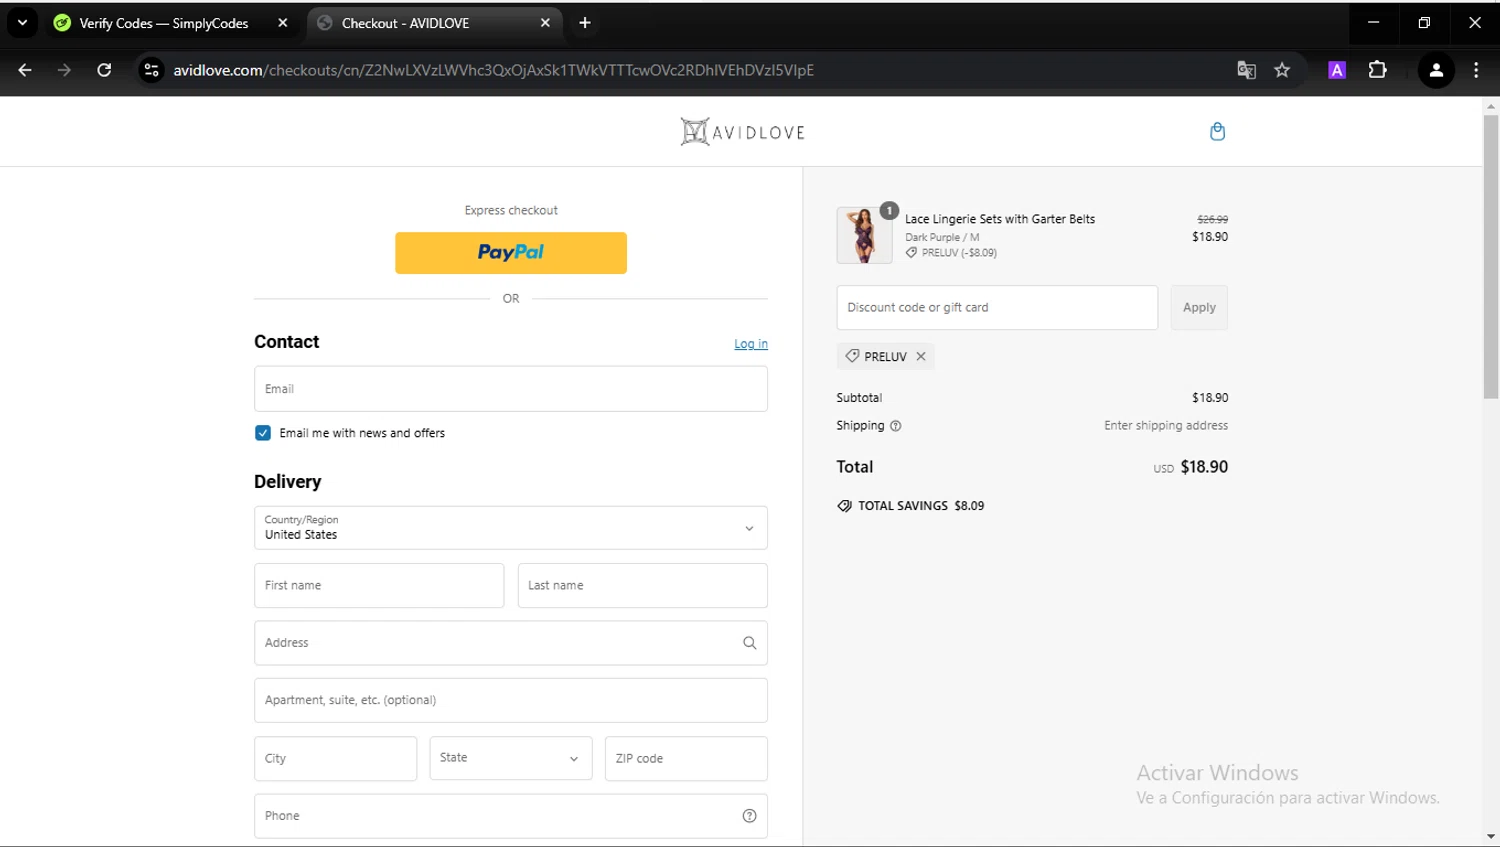
Task: Focus the ZIP code field
Action: click(x=686, y=759)
